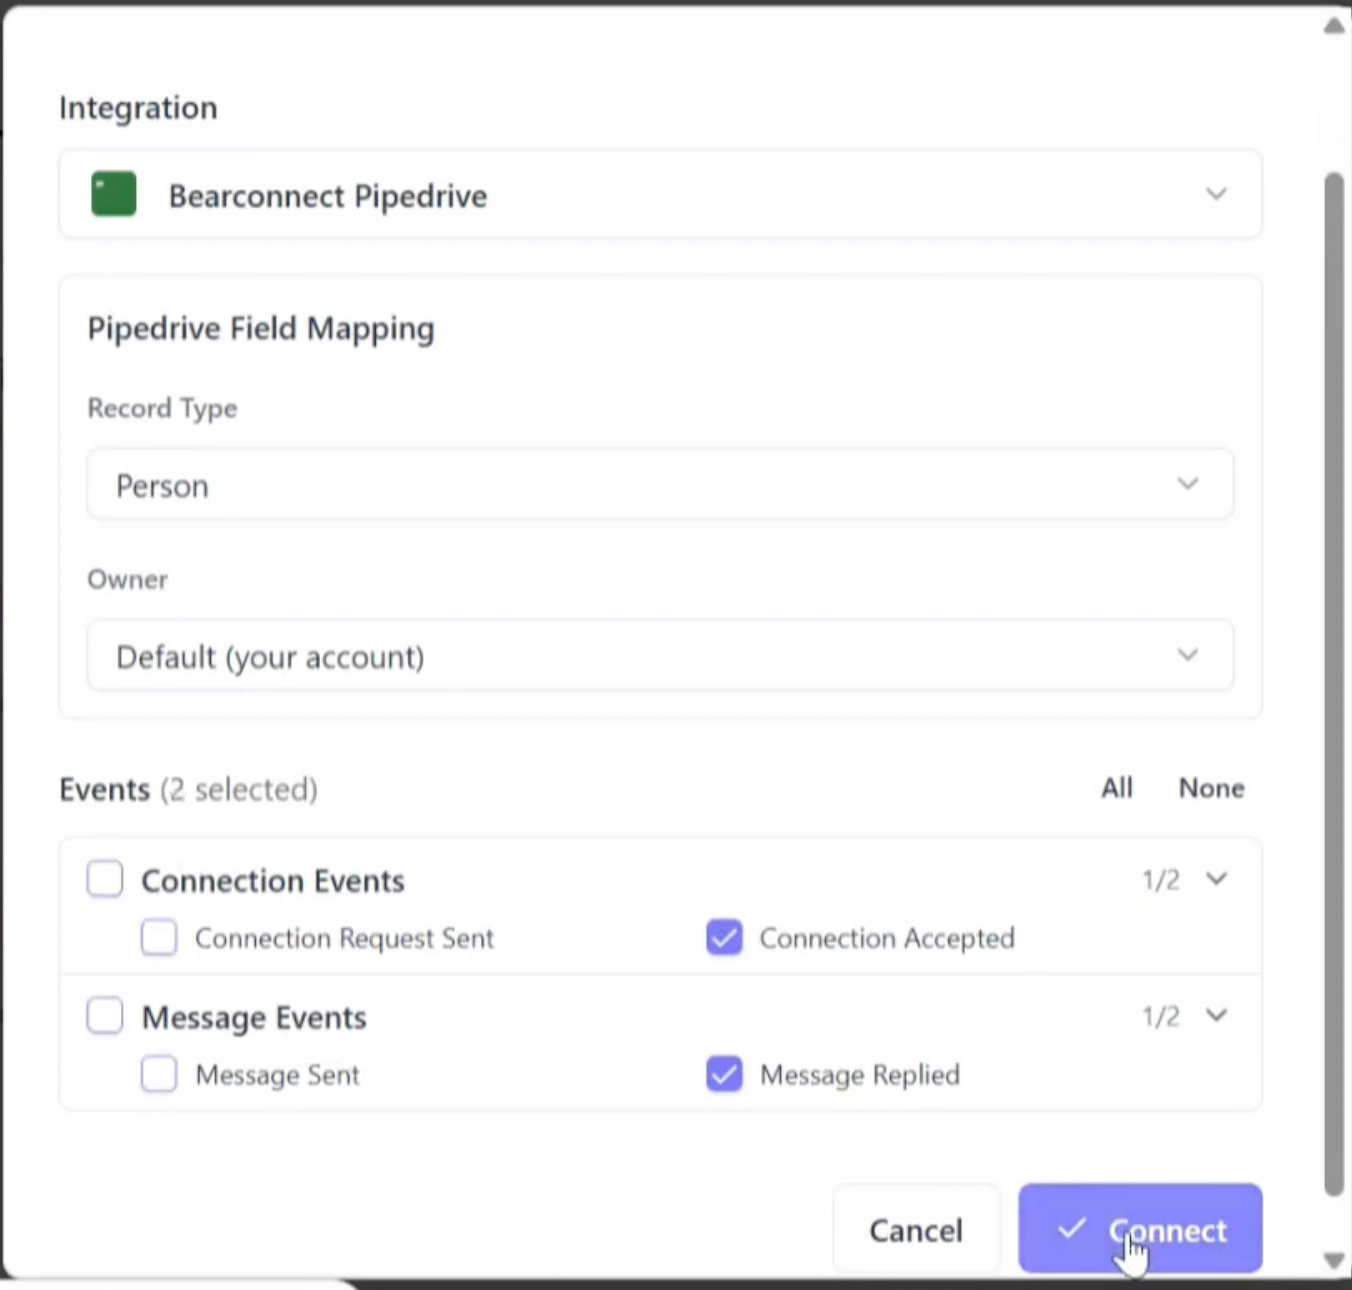Screen dimensions: 1352x1290
Task: Click the green Bearconnect Pipedrive integration icon
Action: [x=114, y=194]
